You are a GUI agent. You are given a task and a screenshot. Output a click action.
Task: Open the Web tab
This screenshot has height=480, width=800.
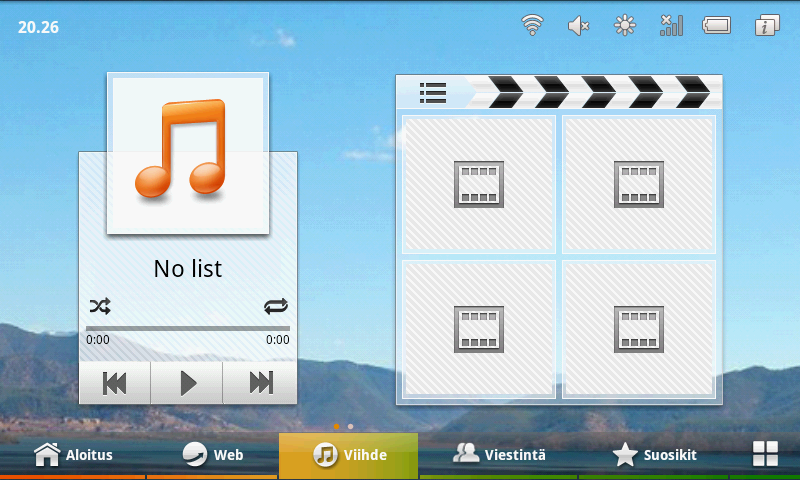coord(212,456)
